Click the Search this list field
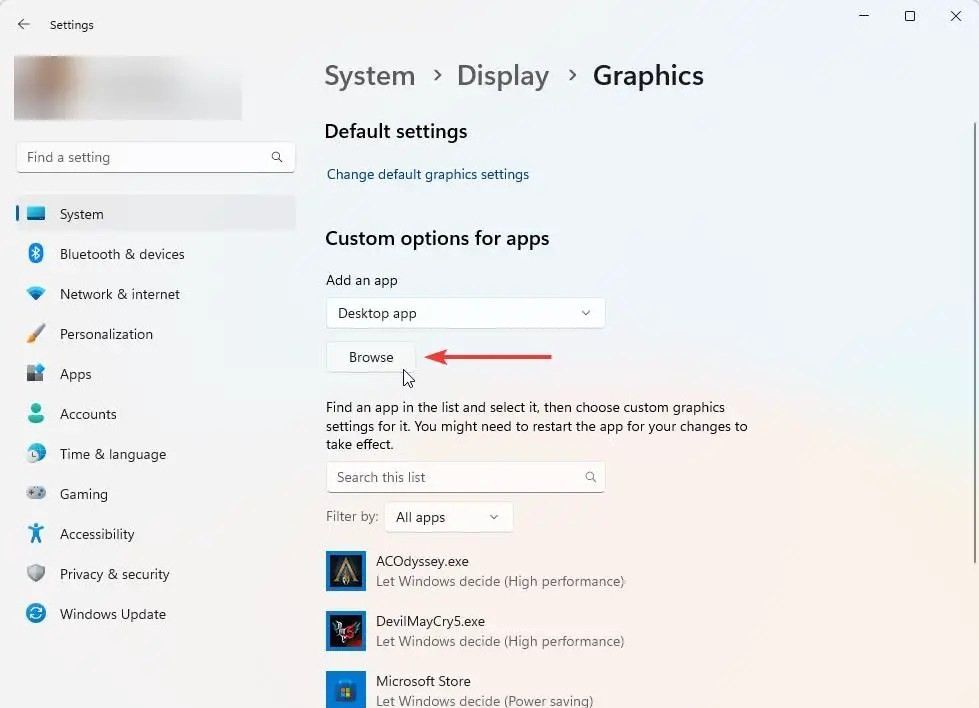 465,477
